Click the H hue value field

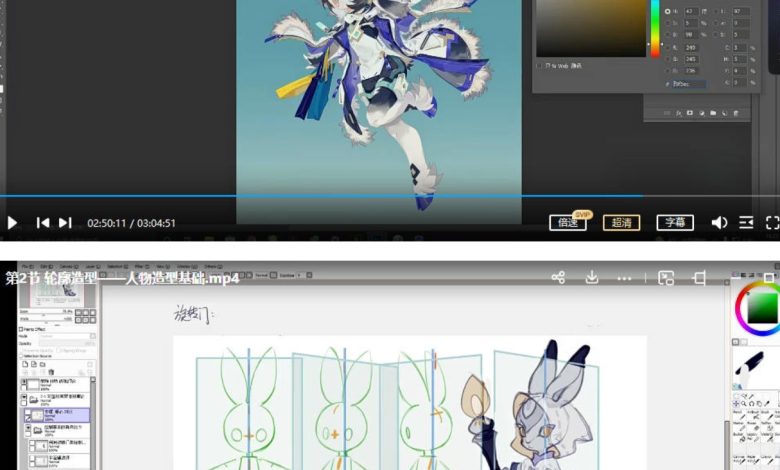(691, 11)
